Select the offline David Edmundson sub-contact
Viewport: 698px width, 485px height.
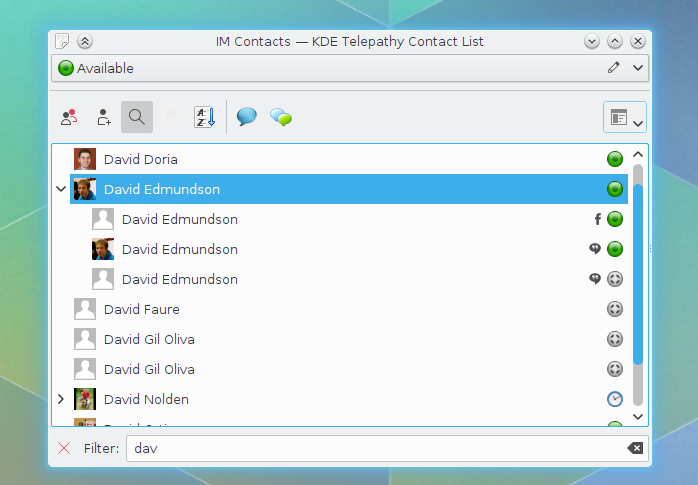click(x=358, y=279)
